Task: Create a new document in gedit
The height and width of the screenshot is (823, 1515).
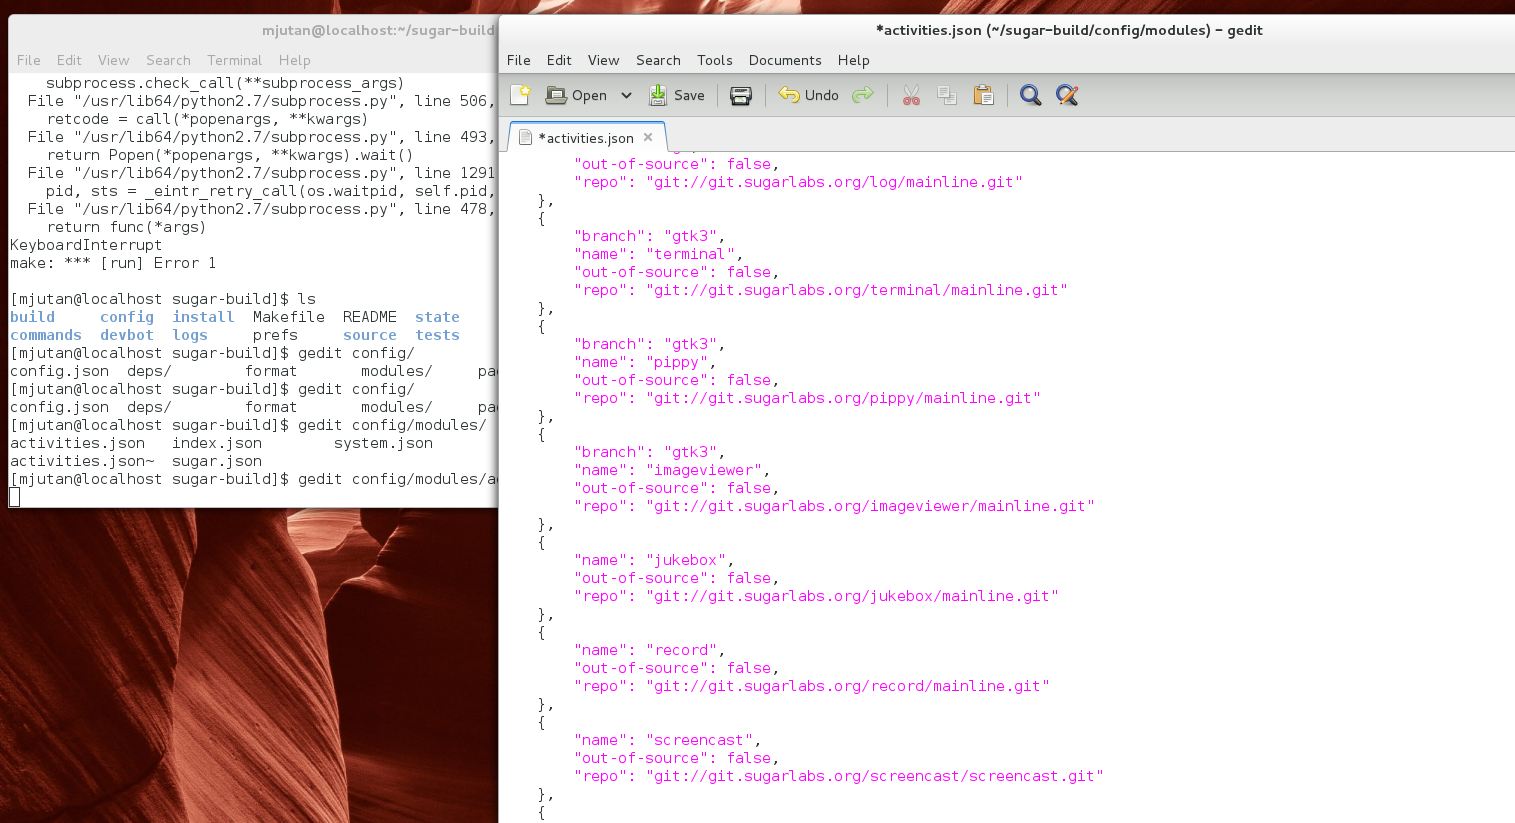Action: 520,95
